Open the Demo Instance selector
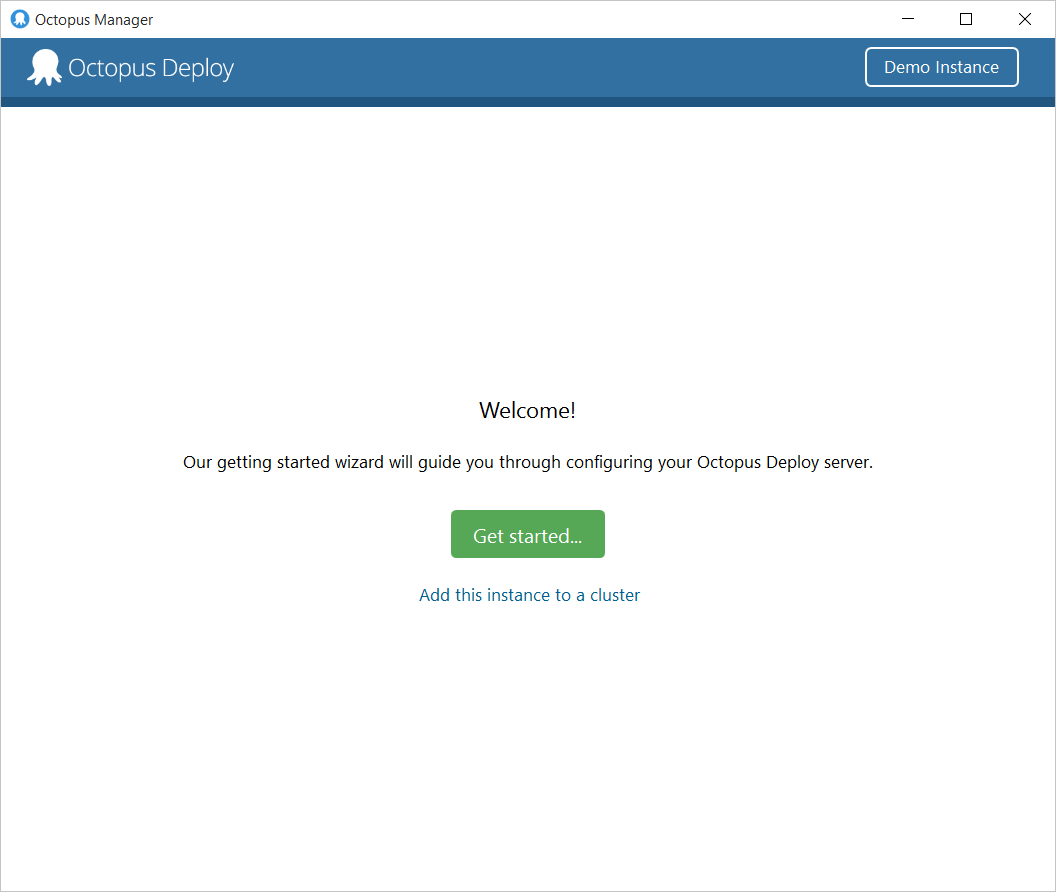 pos(942,67)
